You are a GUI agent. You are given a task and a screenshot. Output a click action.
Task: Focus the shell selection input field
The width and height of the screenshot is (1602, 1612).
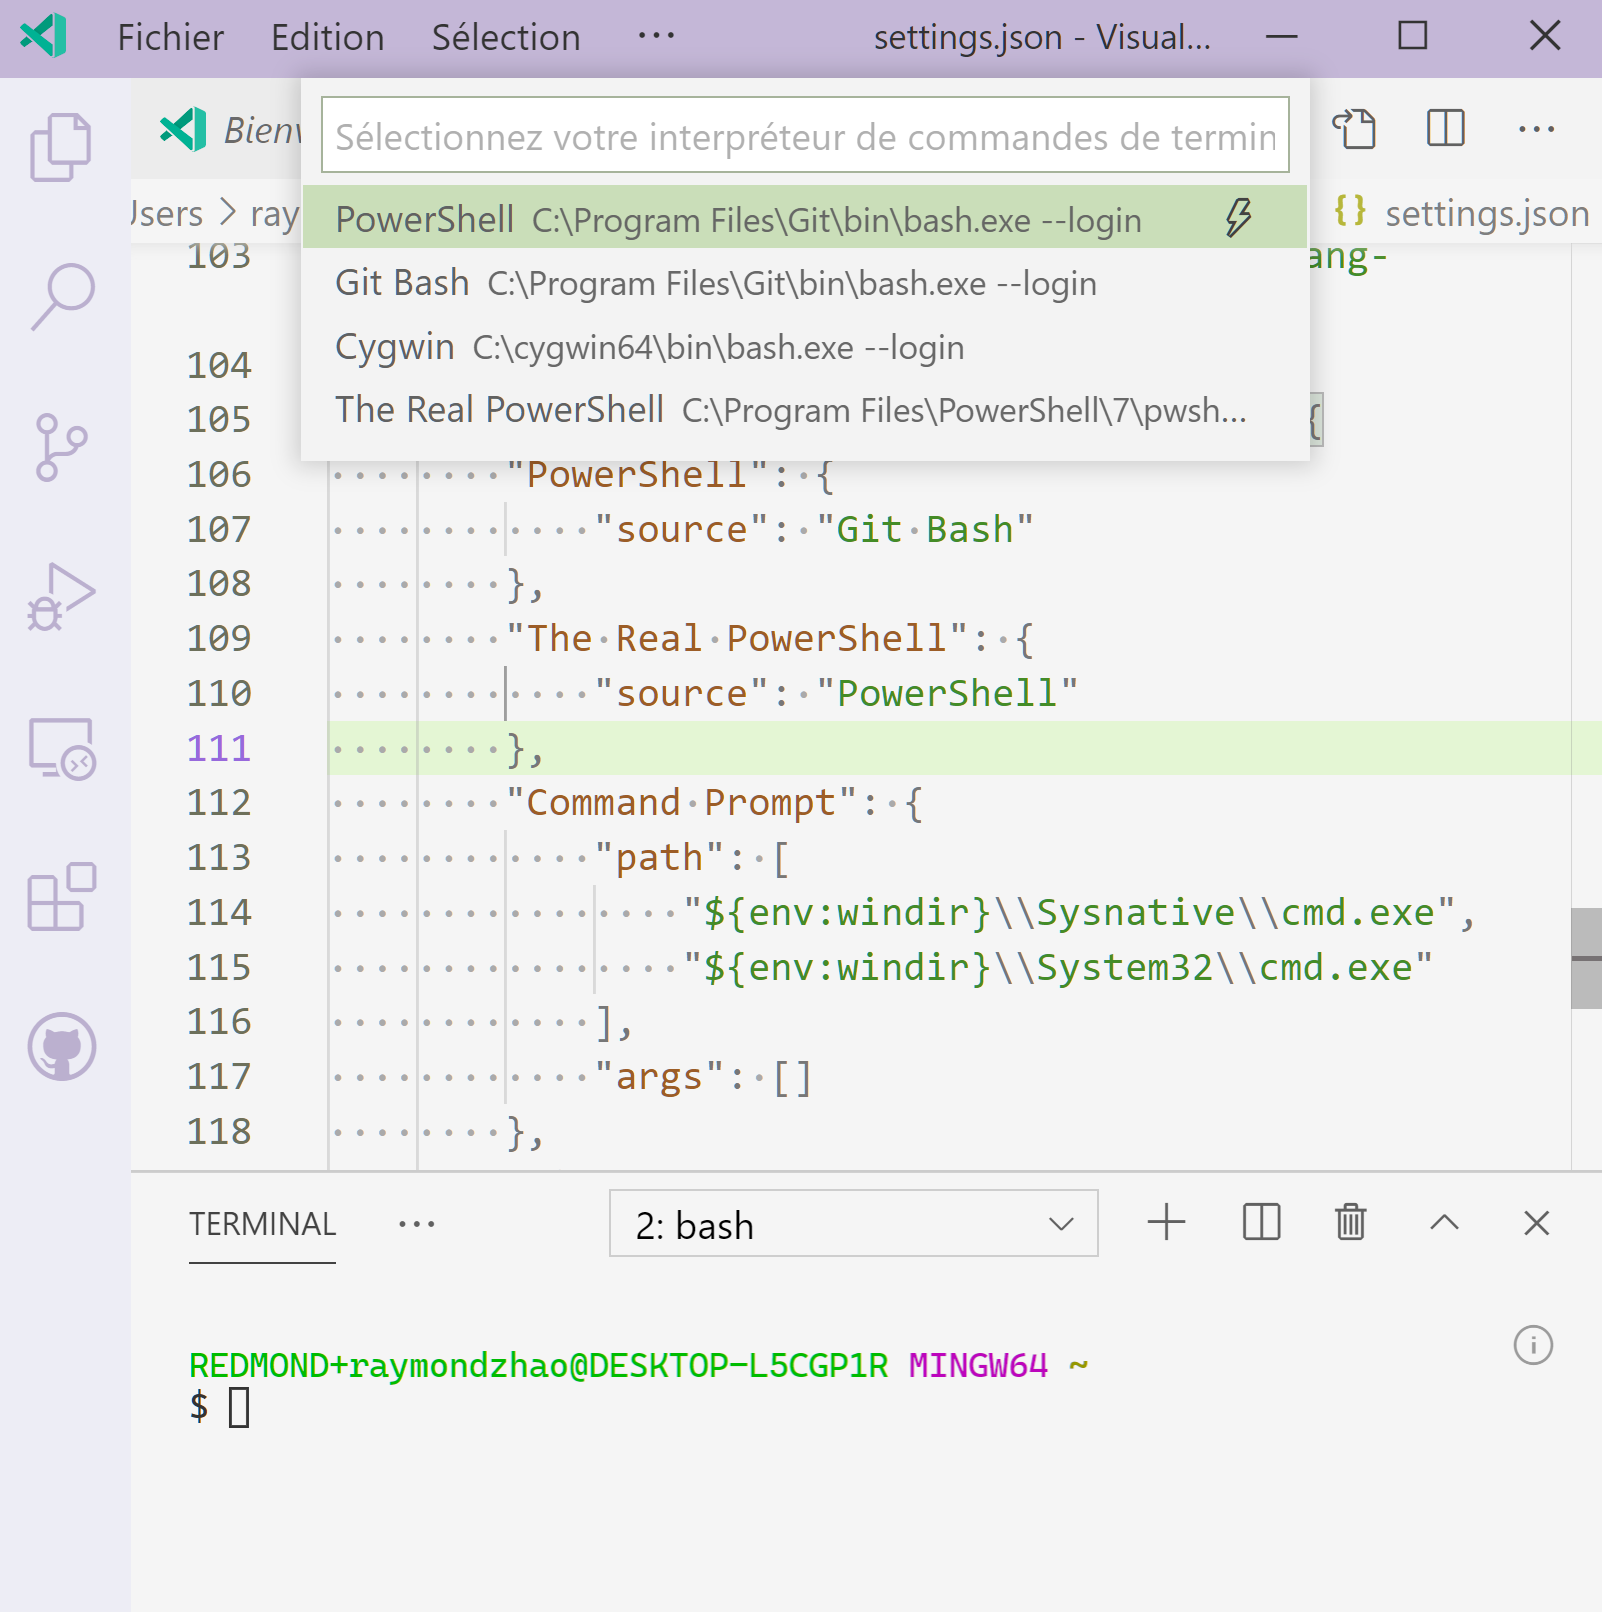point(805,136)
